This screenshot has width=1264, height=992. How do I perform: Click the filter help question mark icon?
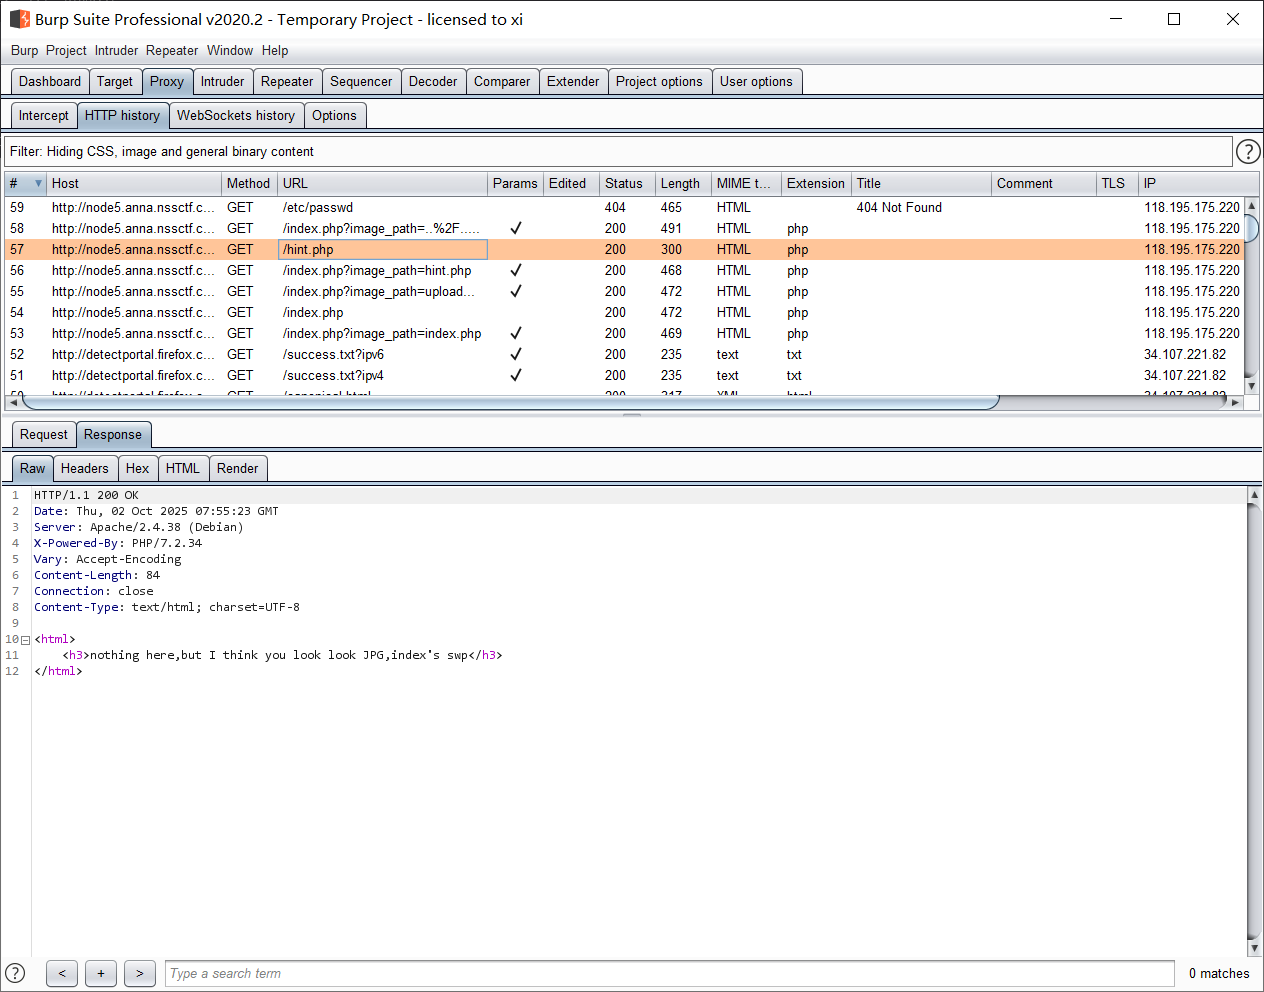tap(1247, 151)
